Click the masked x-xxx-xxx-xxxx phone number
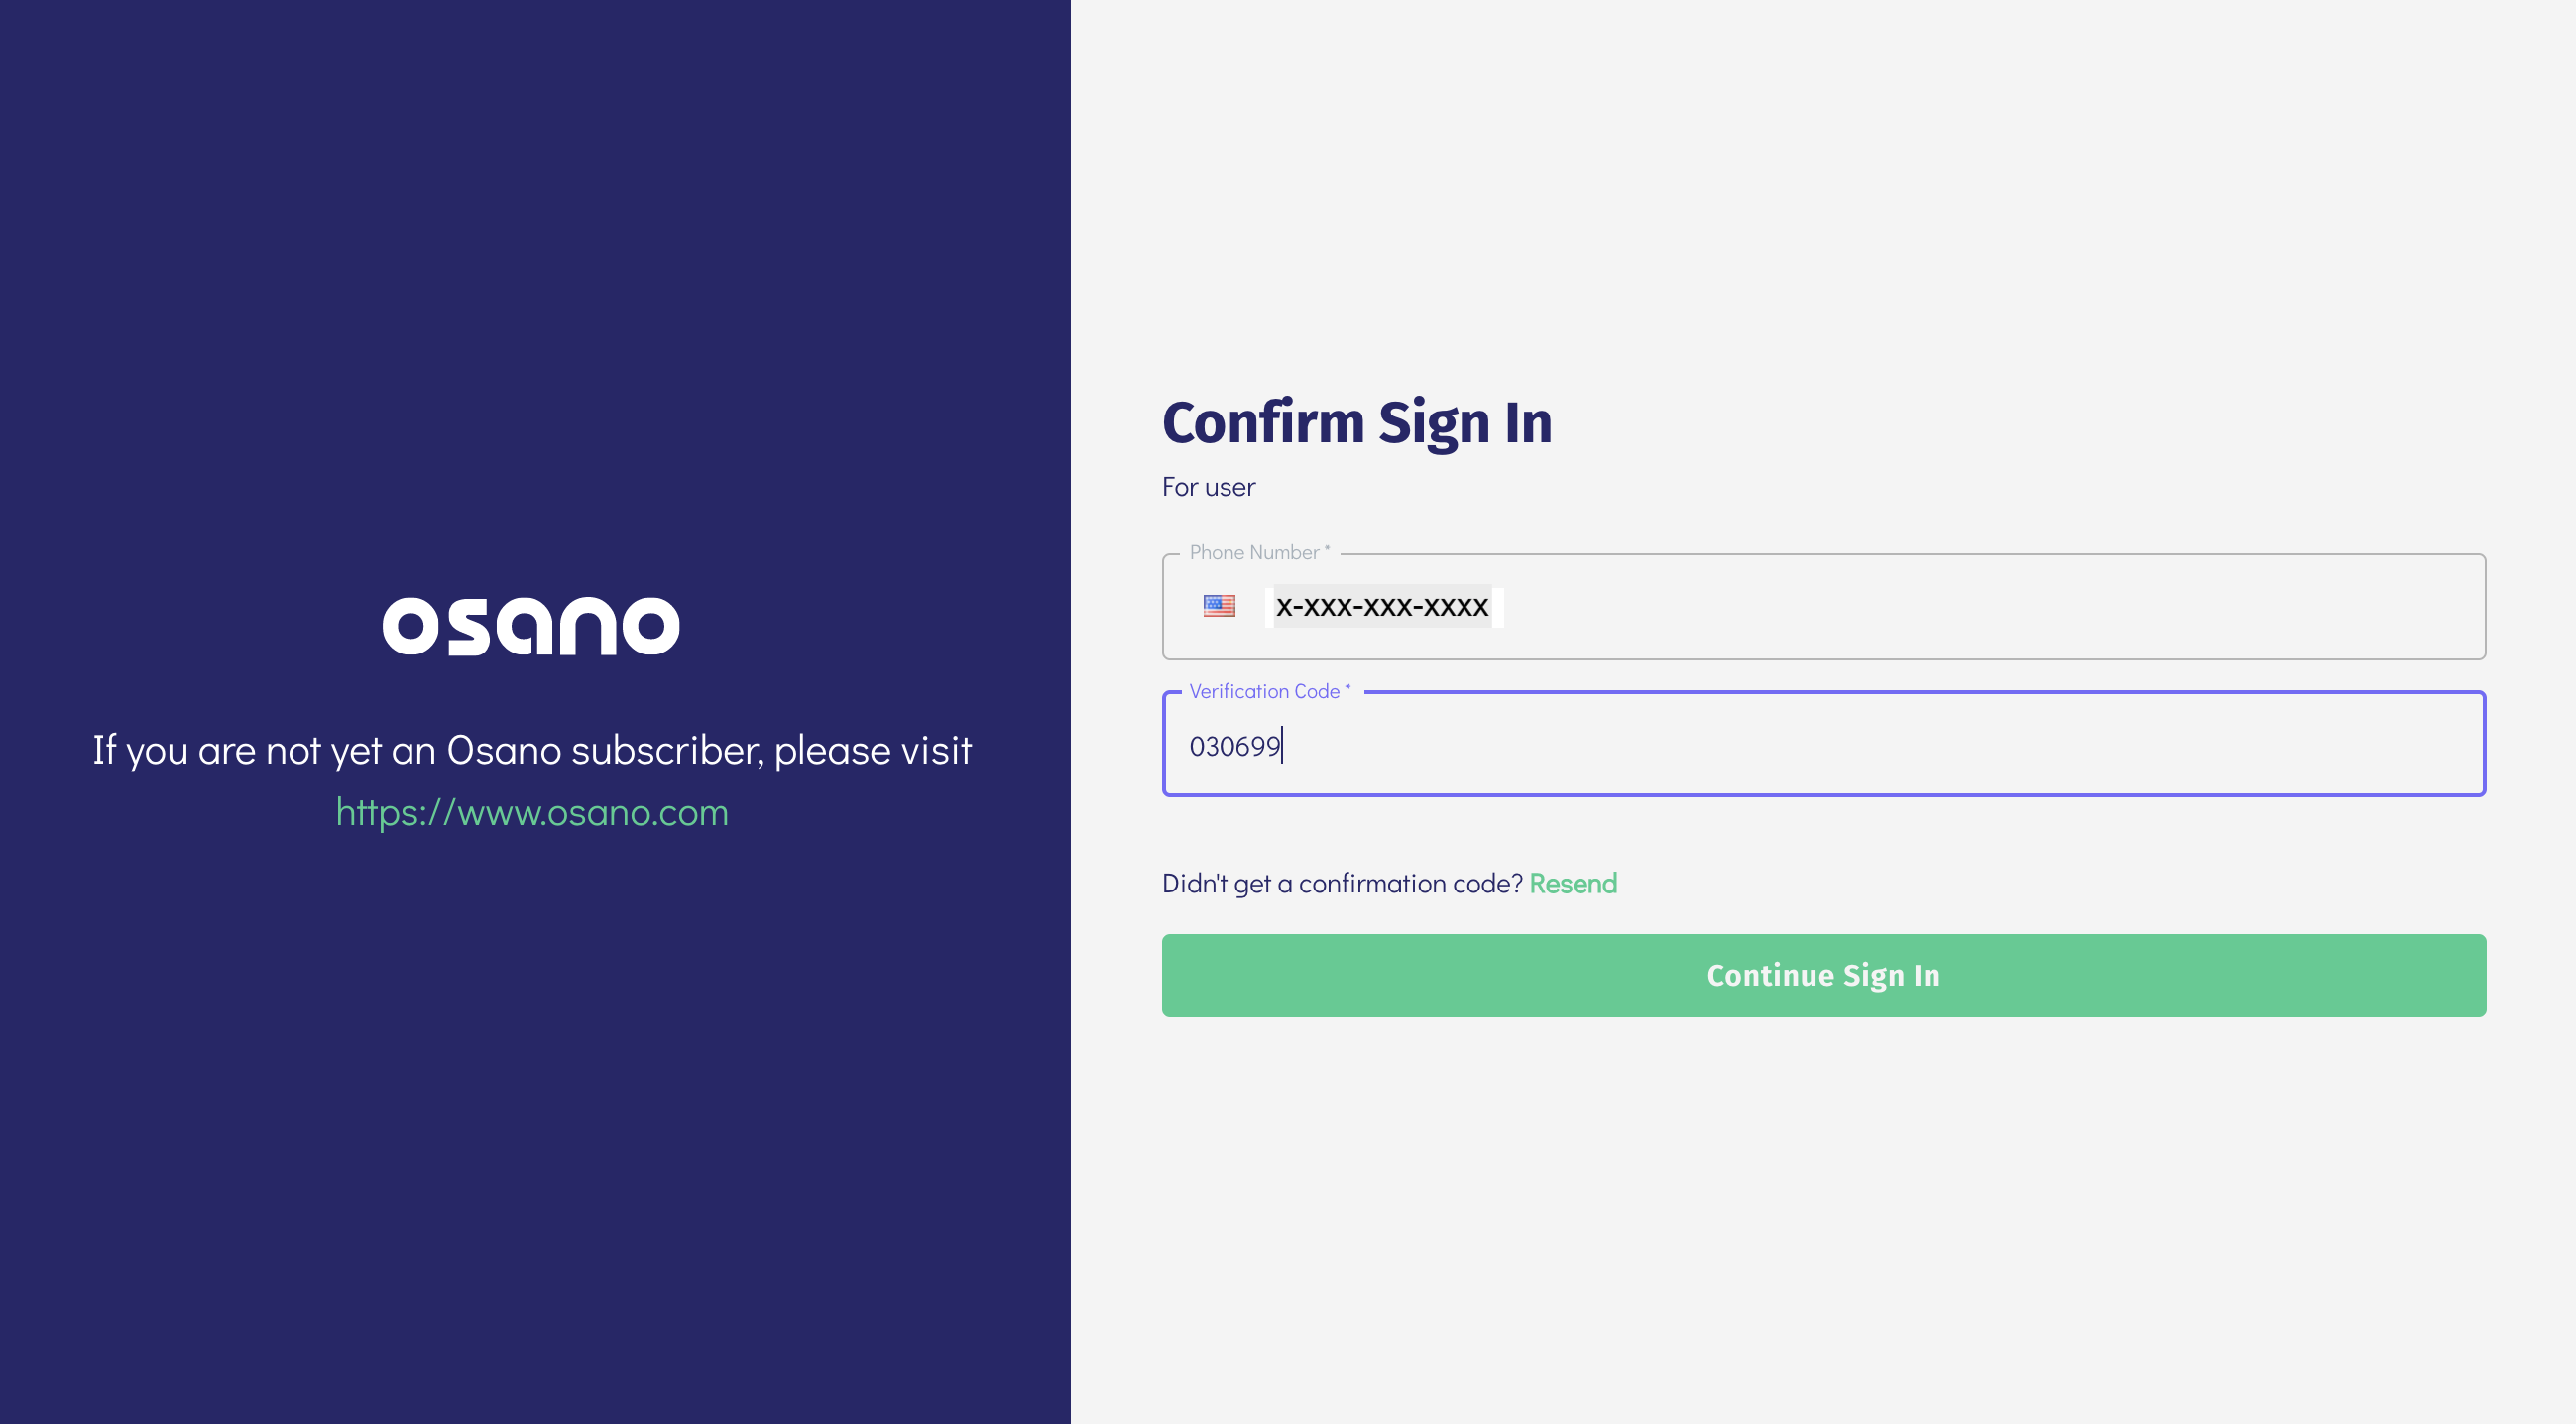The width and height of the screenshot is (2576, 1424). pyautogui.click(x=1382, y=606)
